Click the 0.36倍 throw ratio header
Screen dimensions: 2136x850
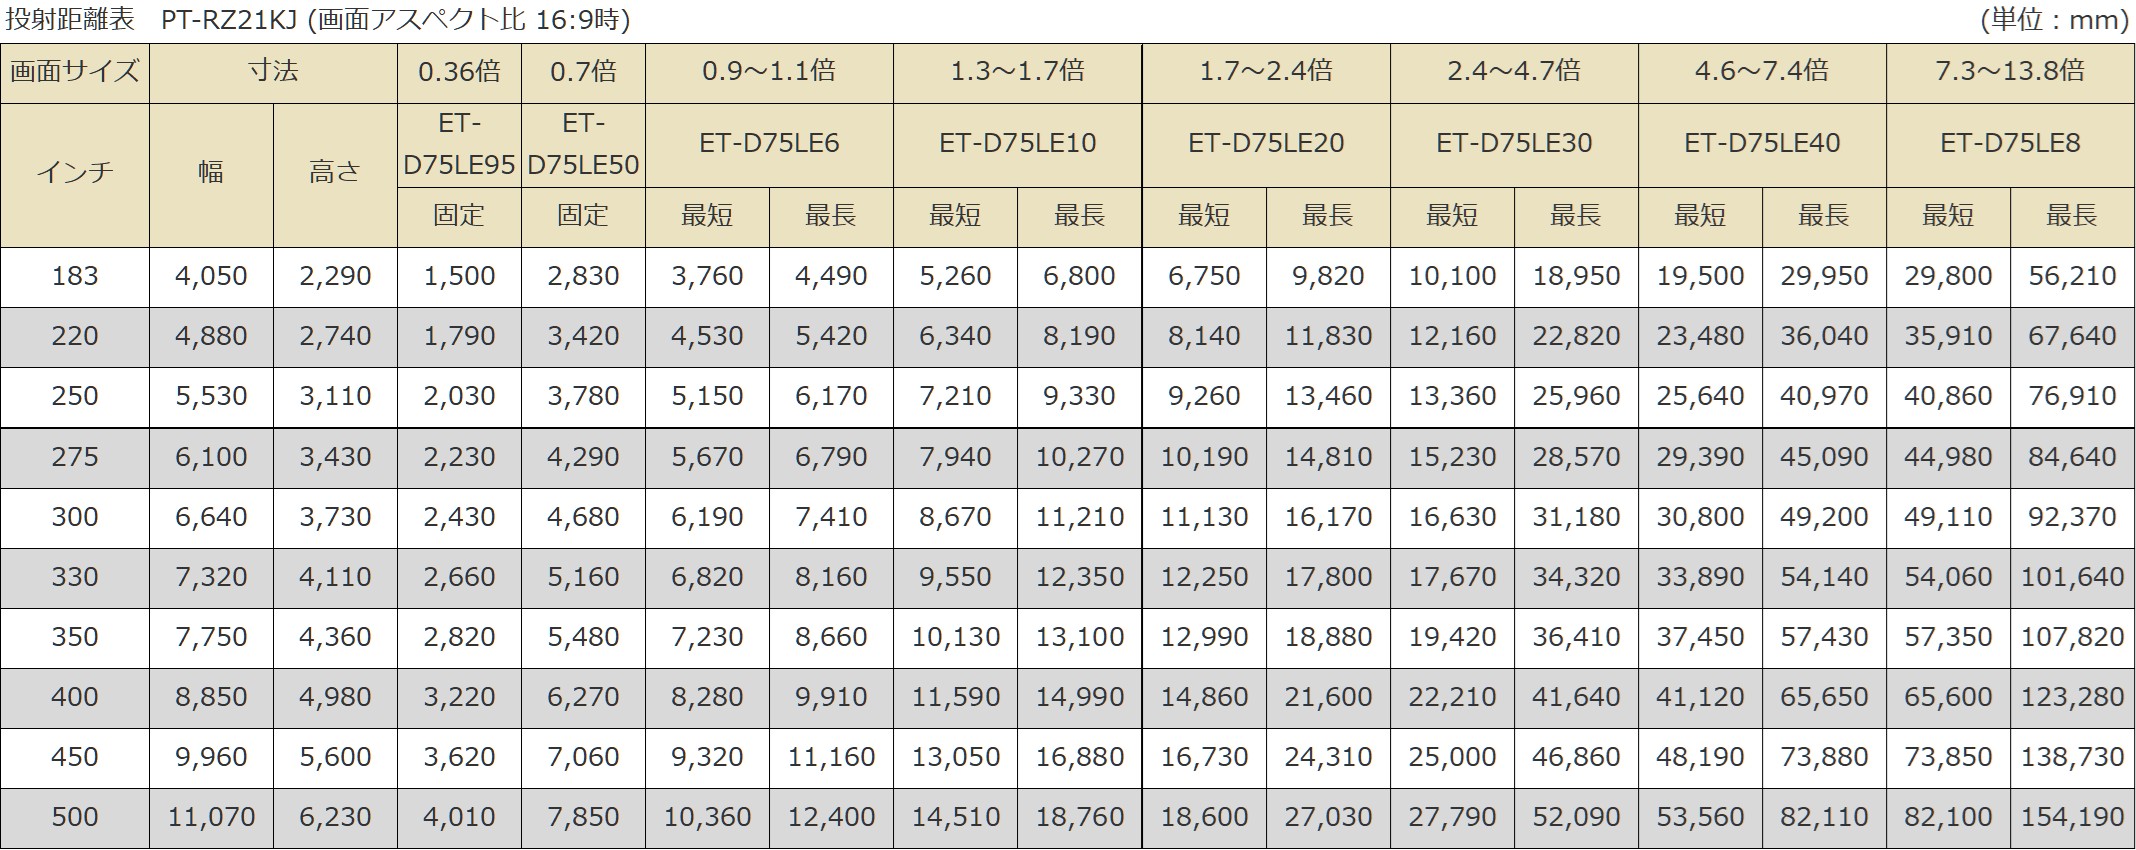pyautogui.click(x=459, y=73)
